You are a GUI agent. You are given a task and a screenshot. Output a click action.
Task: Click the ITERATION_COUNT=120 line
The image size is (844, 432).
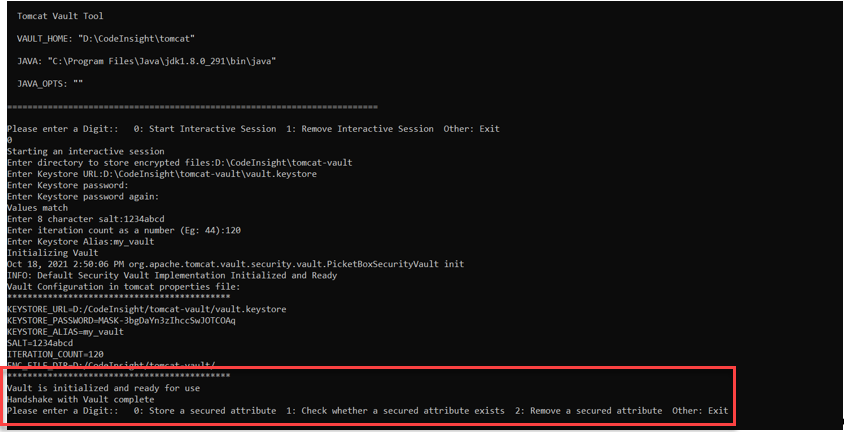[x=54, y=354]
